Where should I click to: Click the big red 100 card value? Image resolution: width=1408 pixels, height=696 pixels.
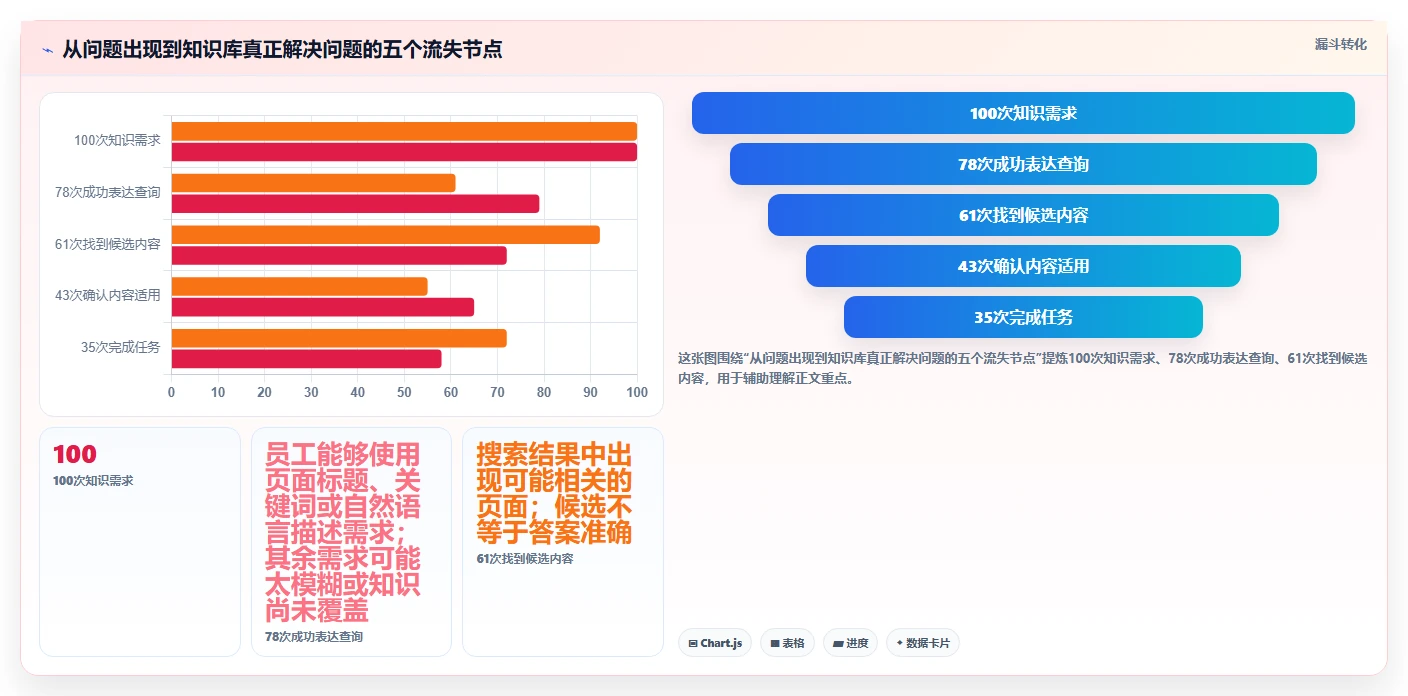point(75,455)
